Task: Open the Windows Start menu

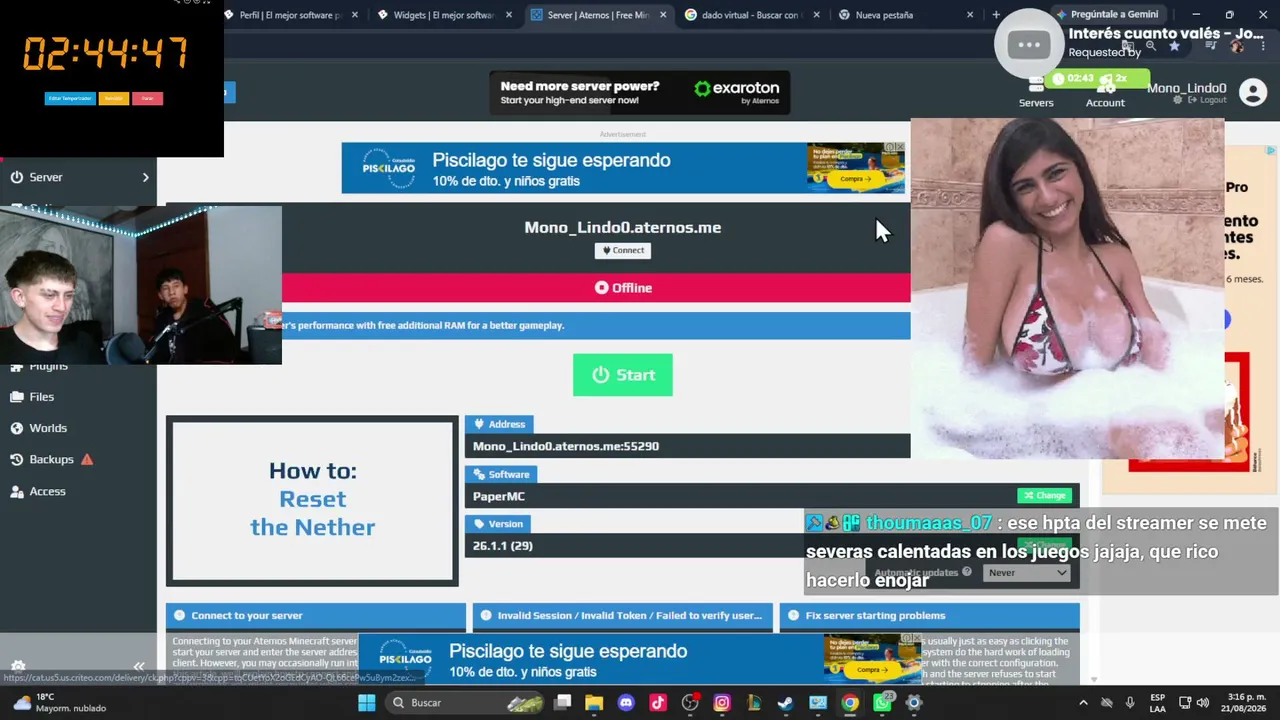Action: tap(366, 703)
